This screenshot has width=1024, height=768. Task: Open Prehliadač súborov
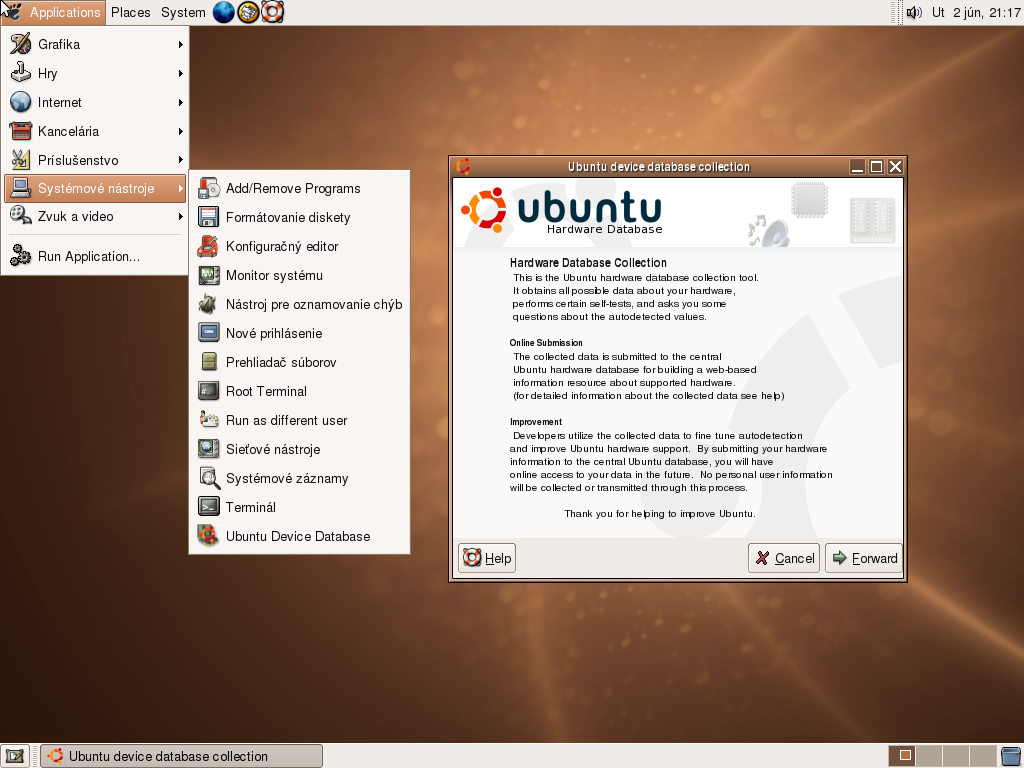[x=299, y=362]
